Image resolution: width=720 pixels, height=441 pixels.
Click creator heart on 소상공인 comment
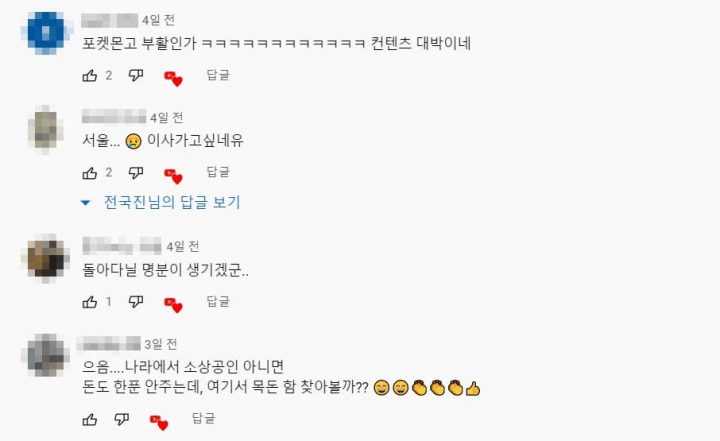[x=159, y=423]
